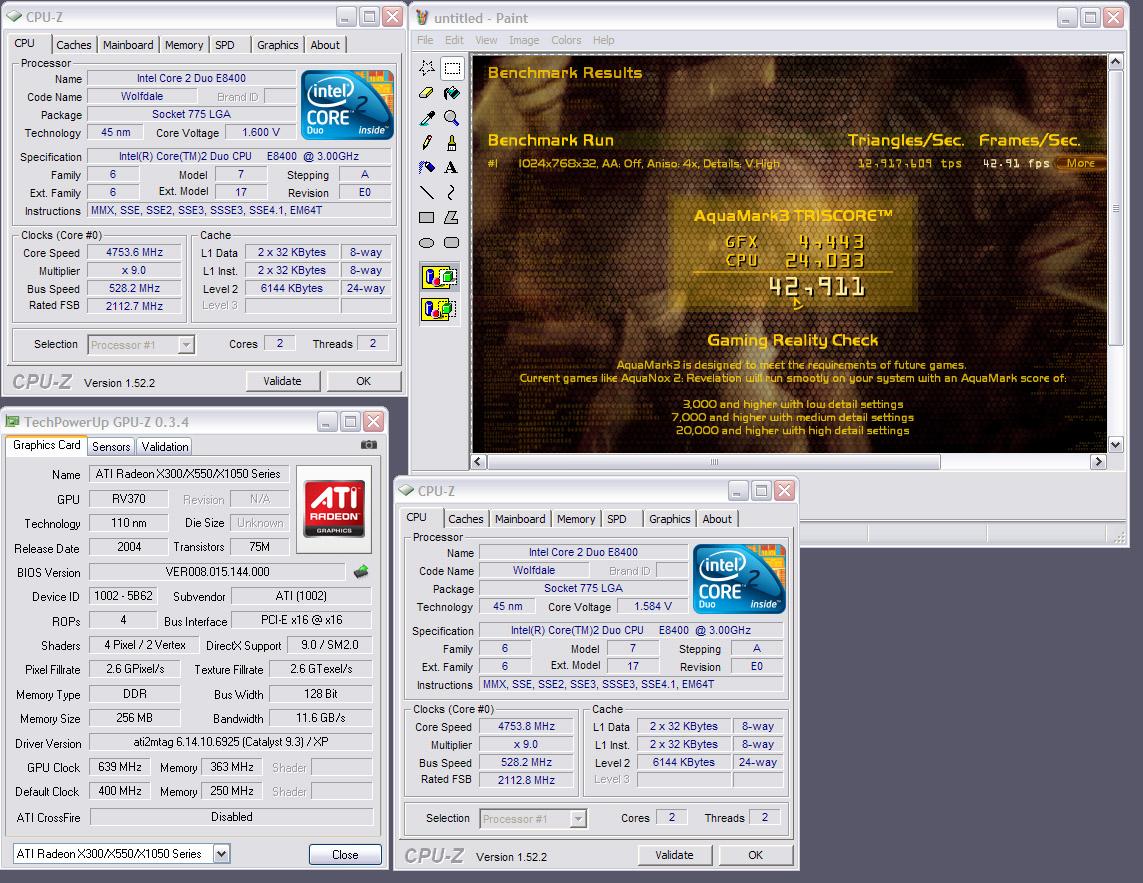Pick the Rectangle shape tool
This screenshot has height=883, width=1143.
(x=427, y=217)
